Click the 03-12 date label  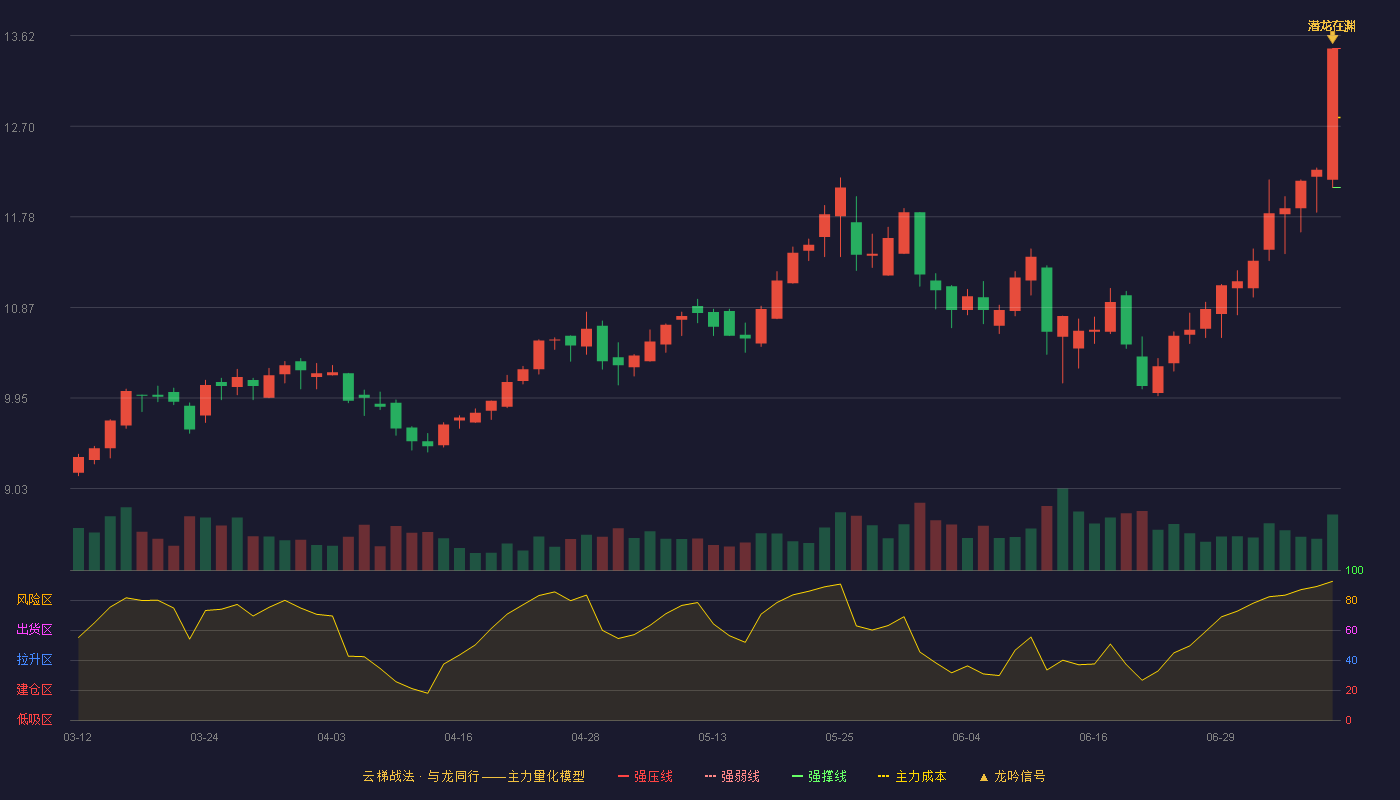point(78,737)
